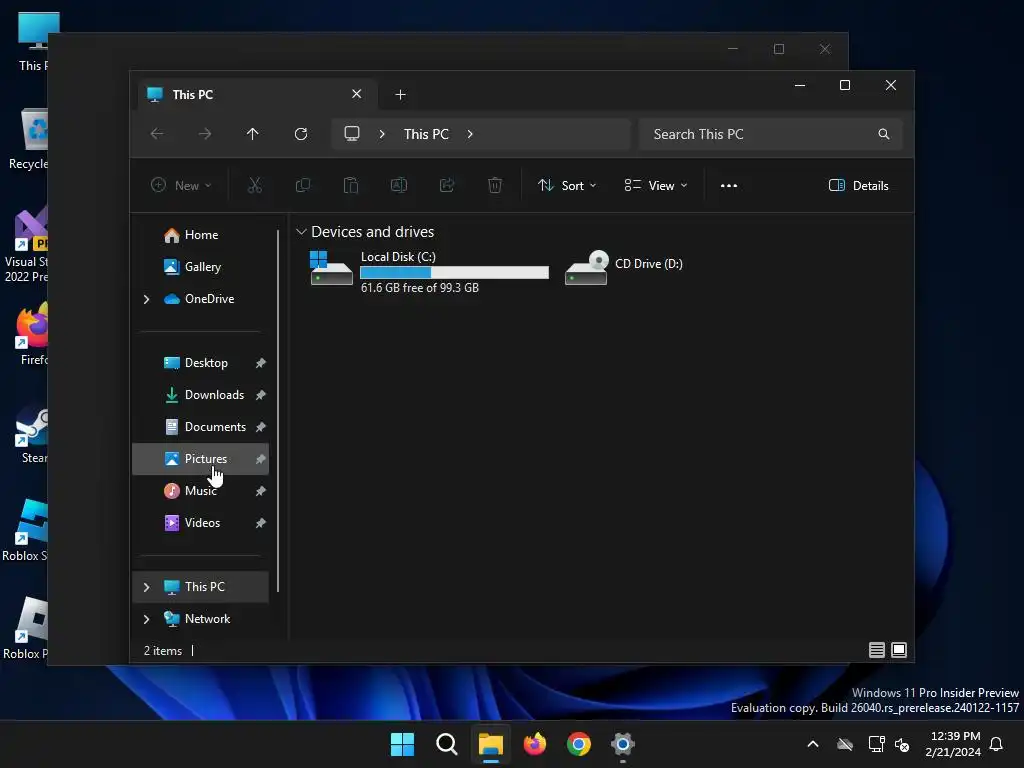Unpin Desktop using its pin icon

pyautogui.click(x=261, y=363)
